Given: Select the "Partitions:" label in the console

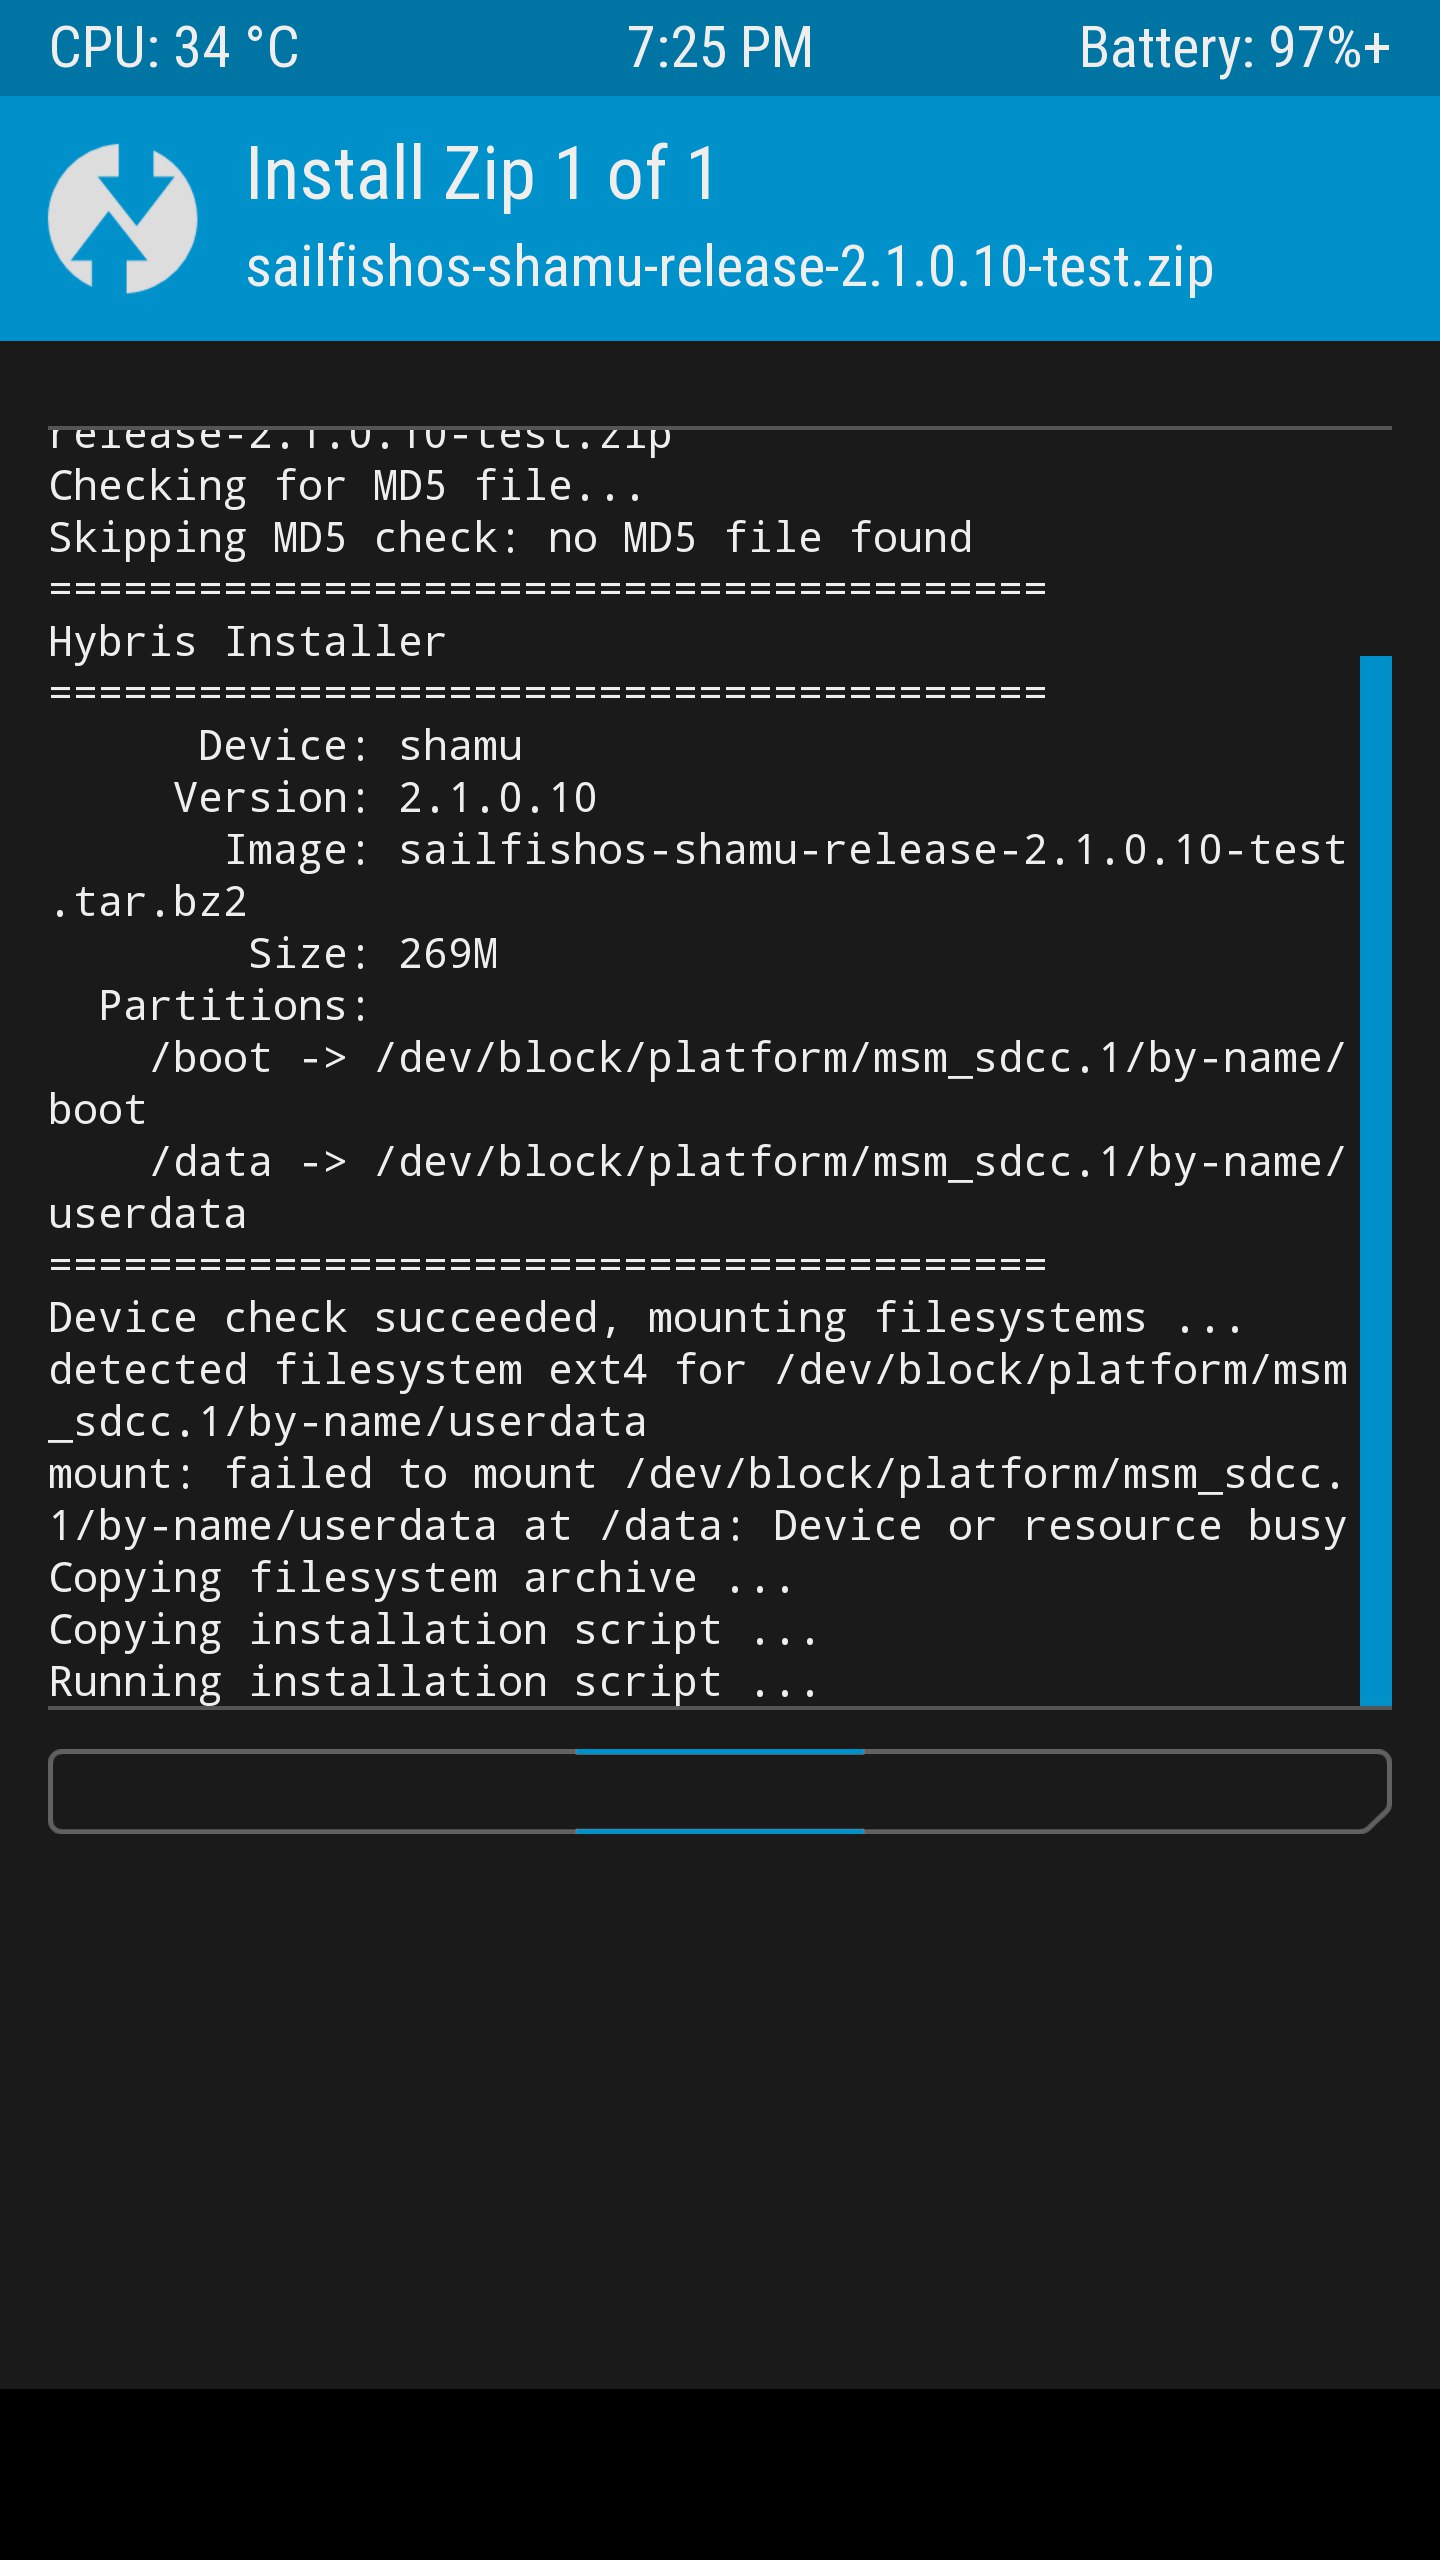Looking at the screenshot, I should point(234,1007).
